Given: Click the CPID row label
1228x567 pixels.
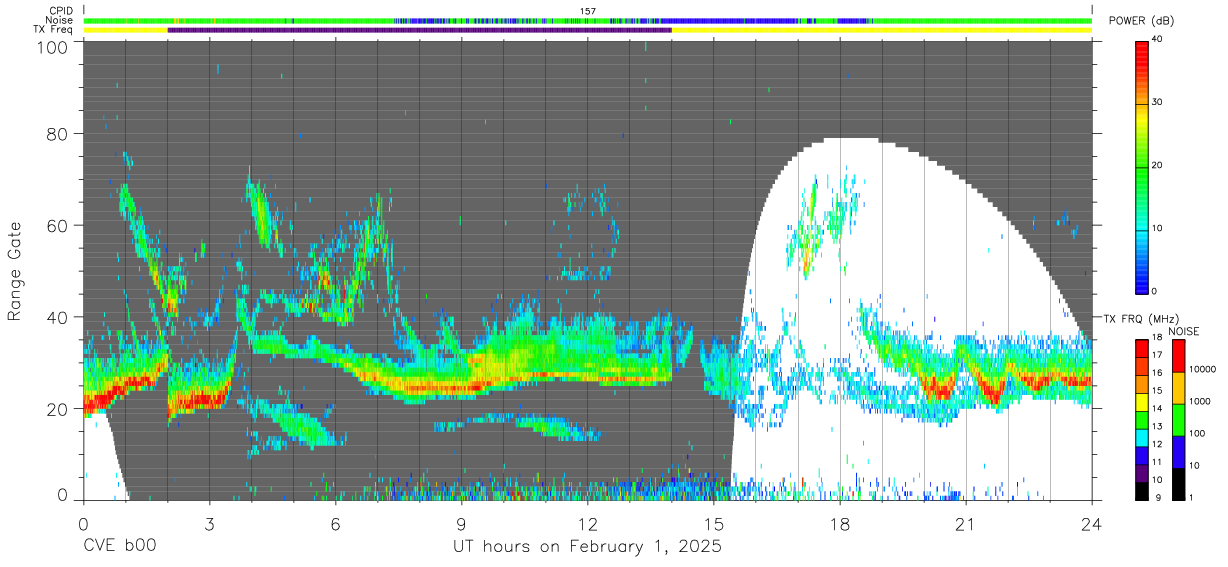Looking at the screenshot, I should (60, 10).
